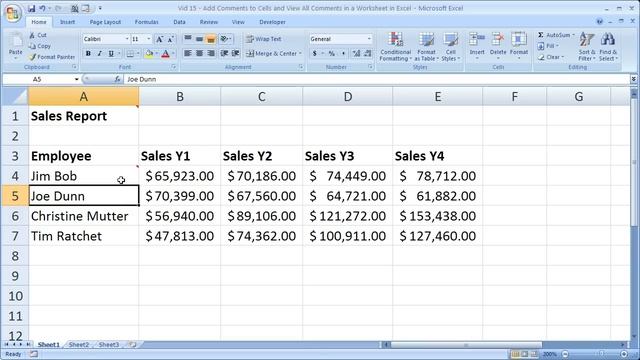The height and width of the screenshot is (360, 640).
Task: Apply the yellow Fill Color
Action: tap(149, 53)
